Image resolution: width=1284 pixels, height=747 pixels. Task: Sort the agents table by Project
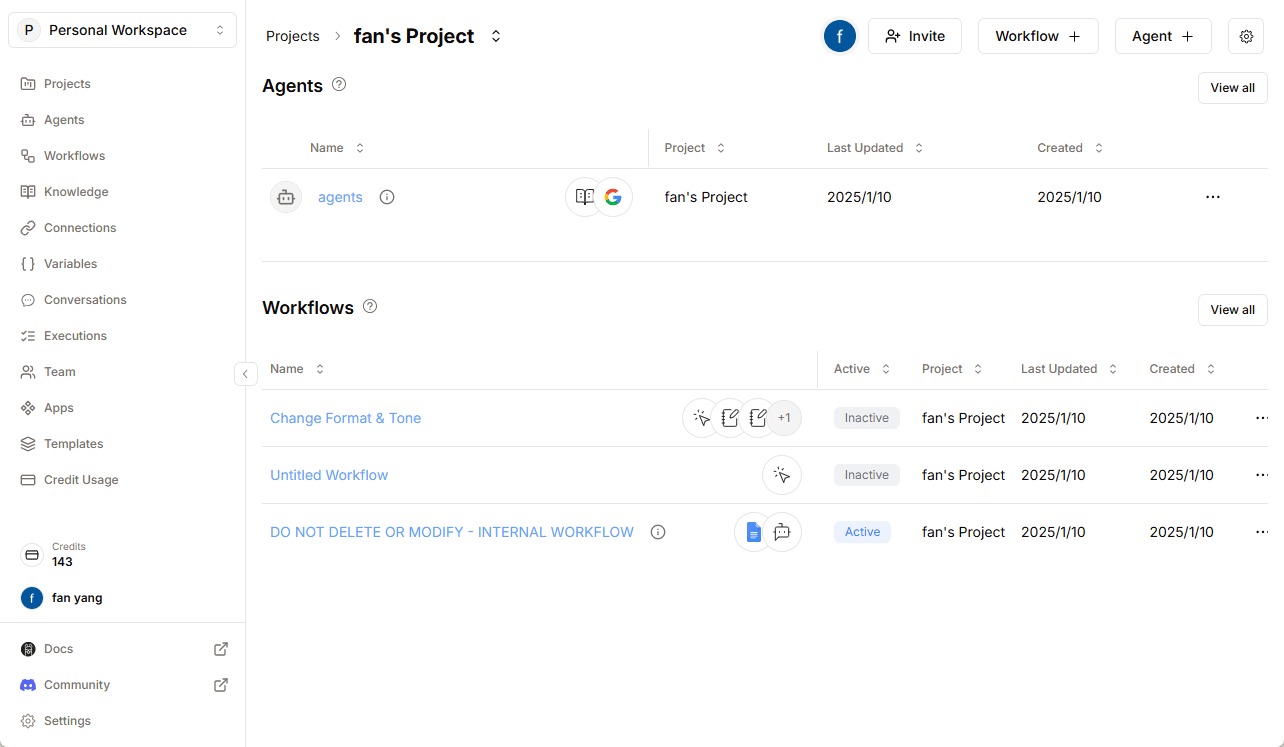[x=695, y=148]
